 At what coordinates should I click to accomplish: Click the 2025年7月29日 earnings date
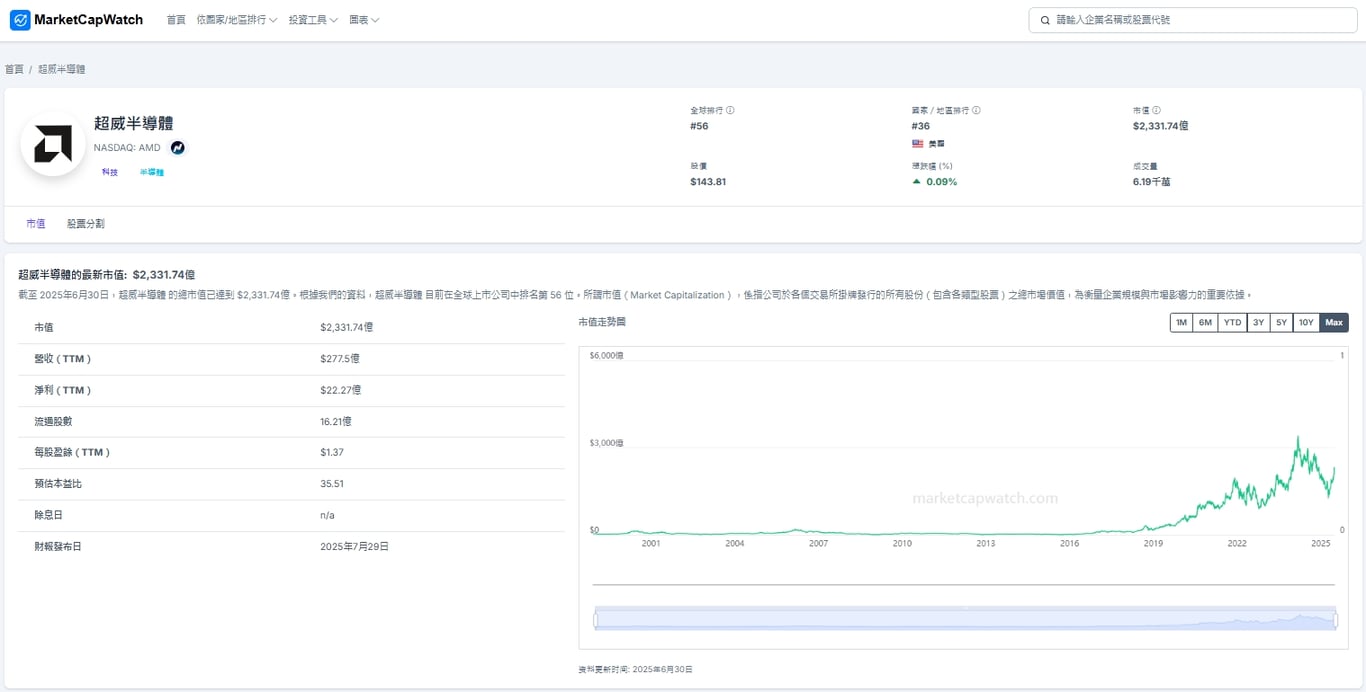click(355, 547)
